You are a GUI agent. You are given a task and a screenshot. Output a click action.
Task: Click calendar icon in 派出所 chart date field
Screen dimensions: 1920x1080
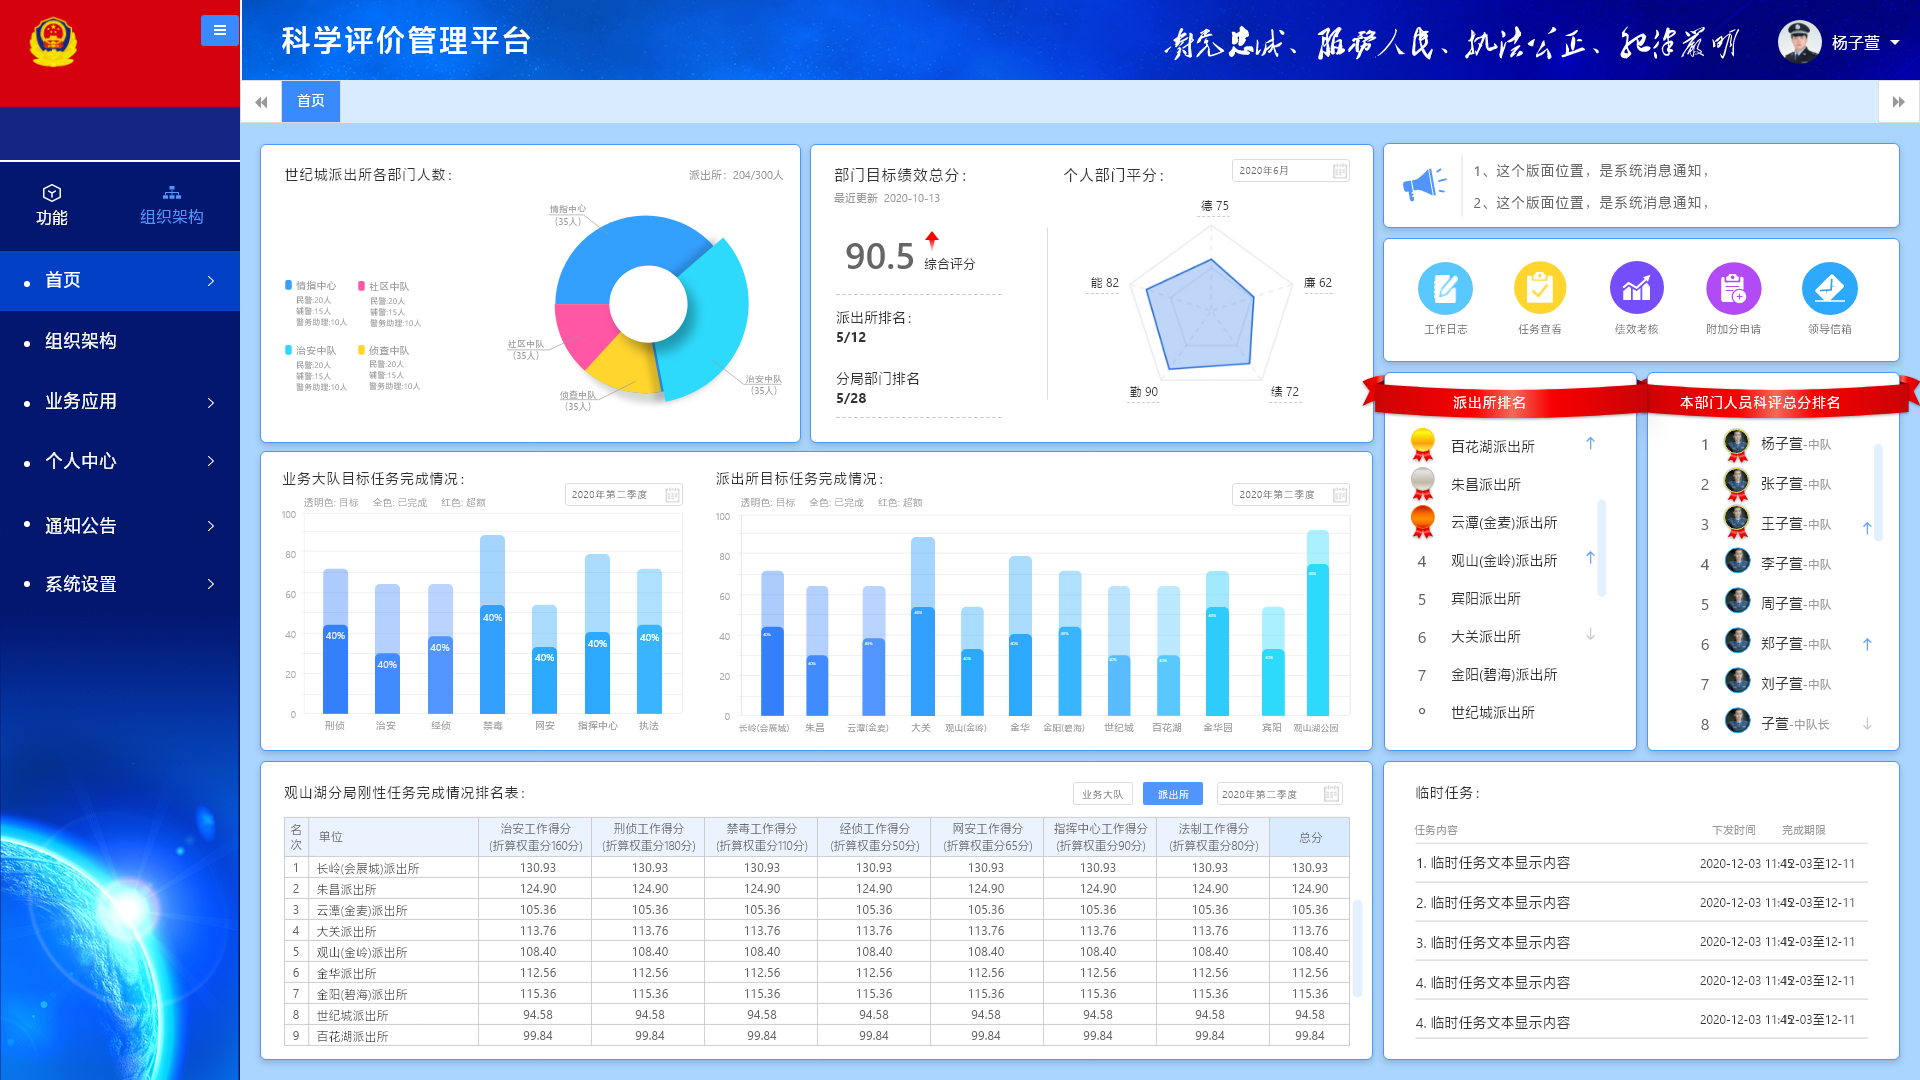[1339, 495]
